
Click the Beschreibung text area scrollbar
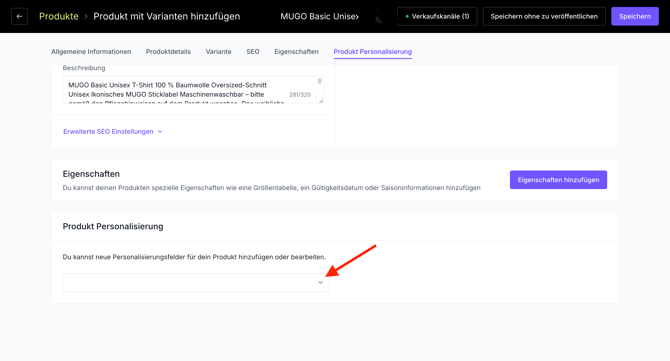click(319, 81)
